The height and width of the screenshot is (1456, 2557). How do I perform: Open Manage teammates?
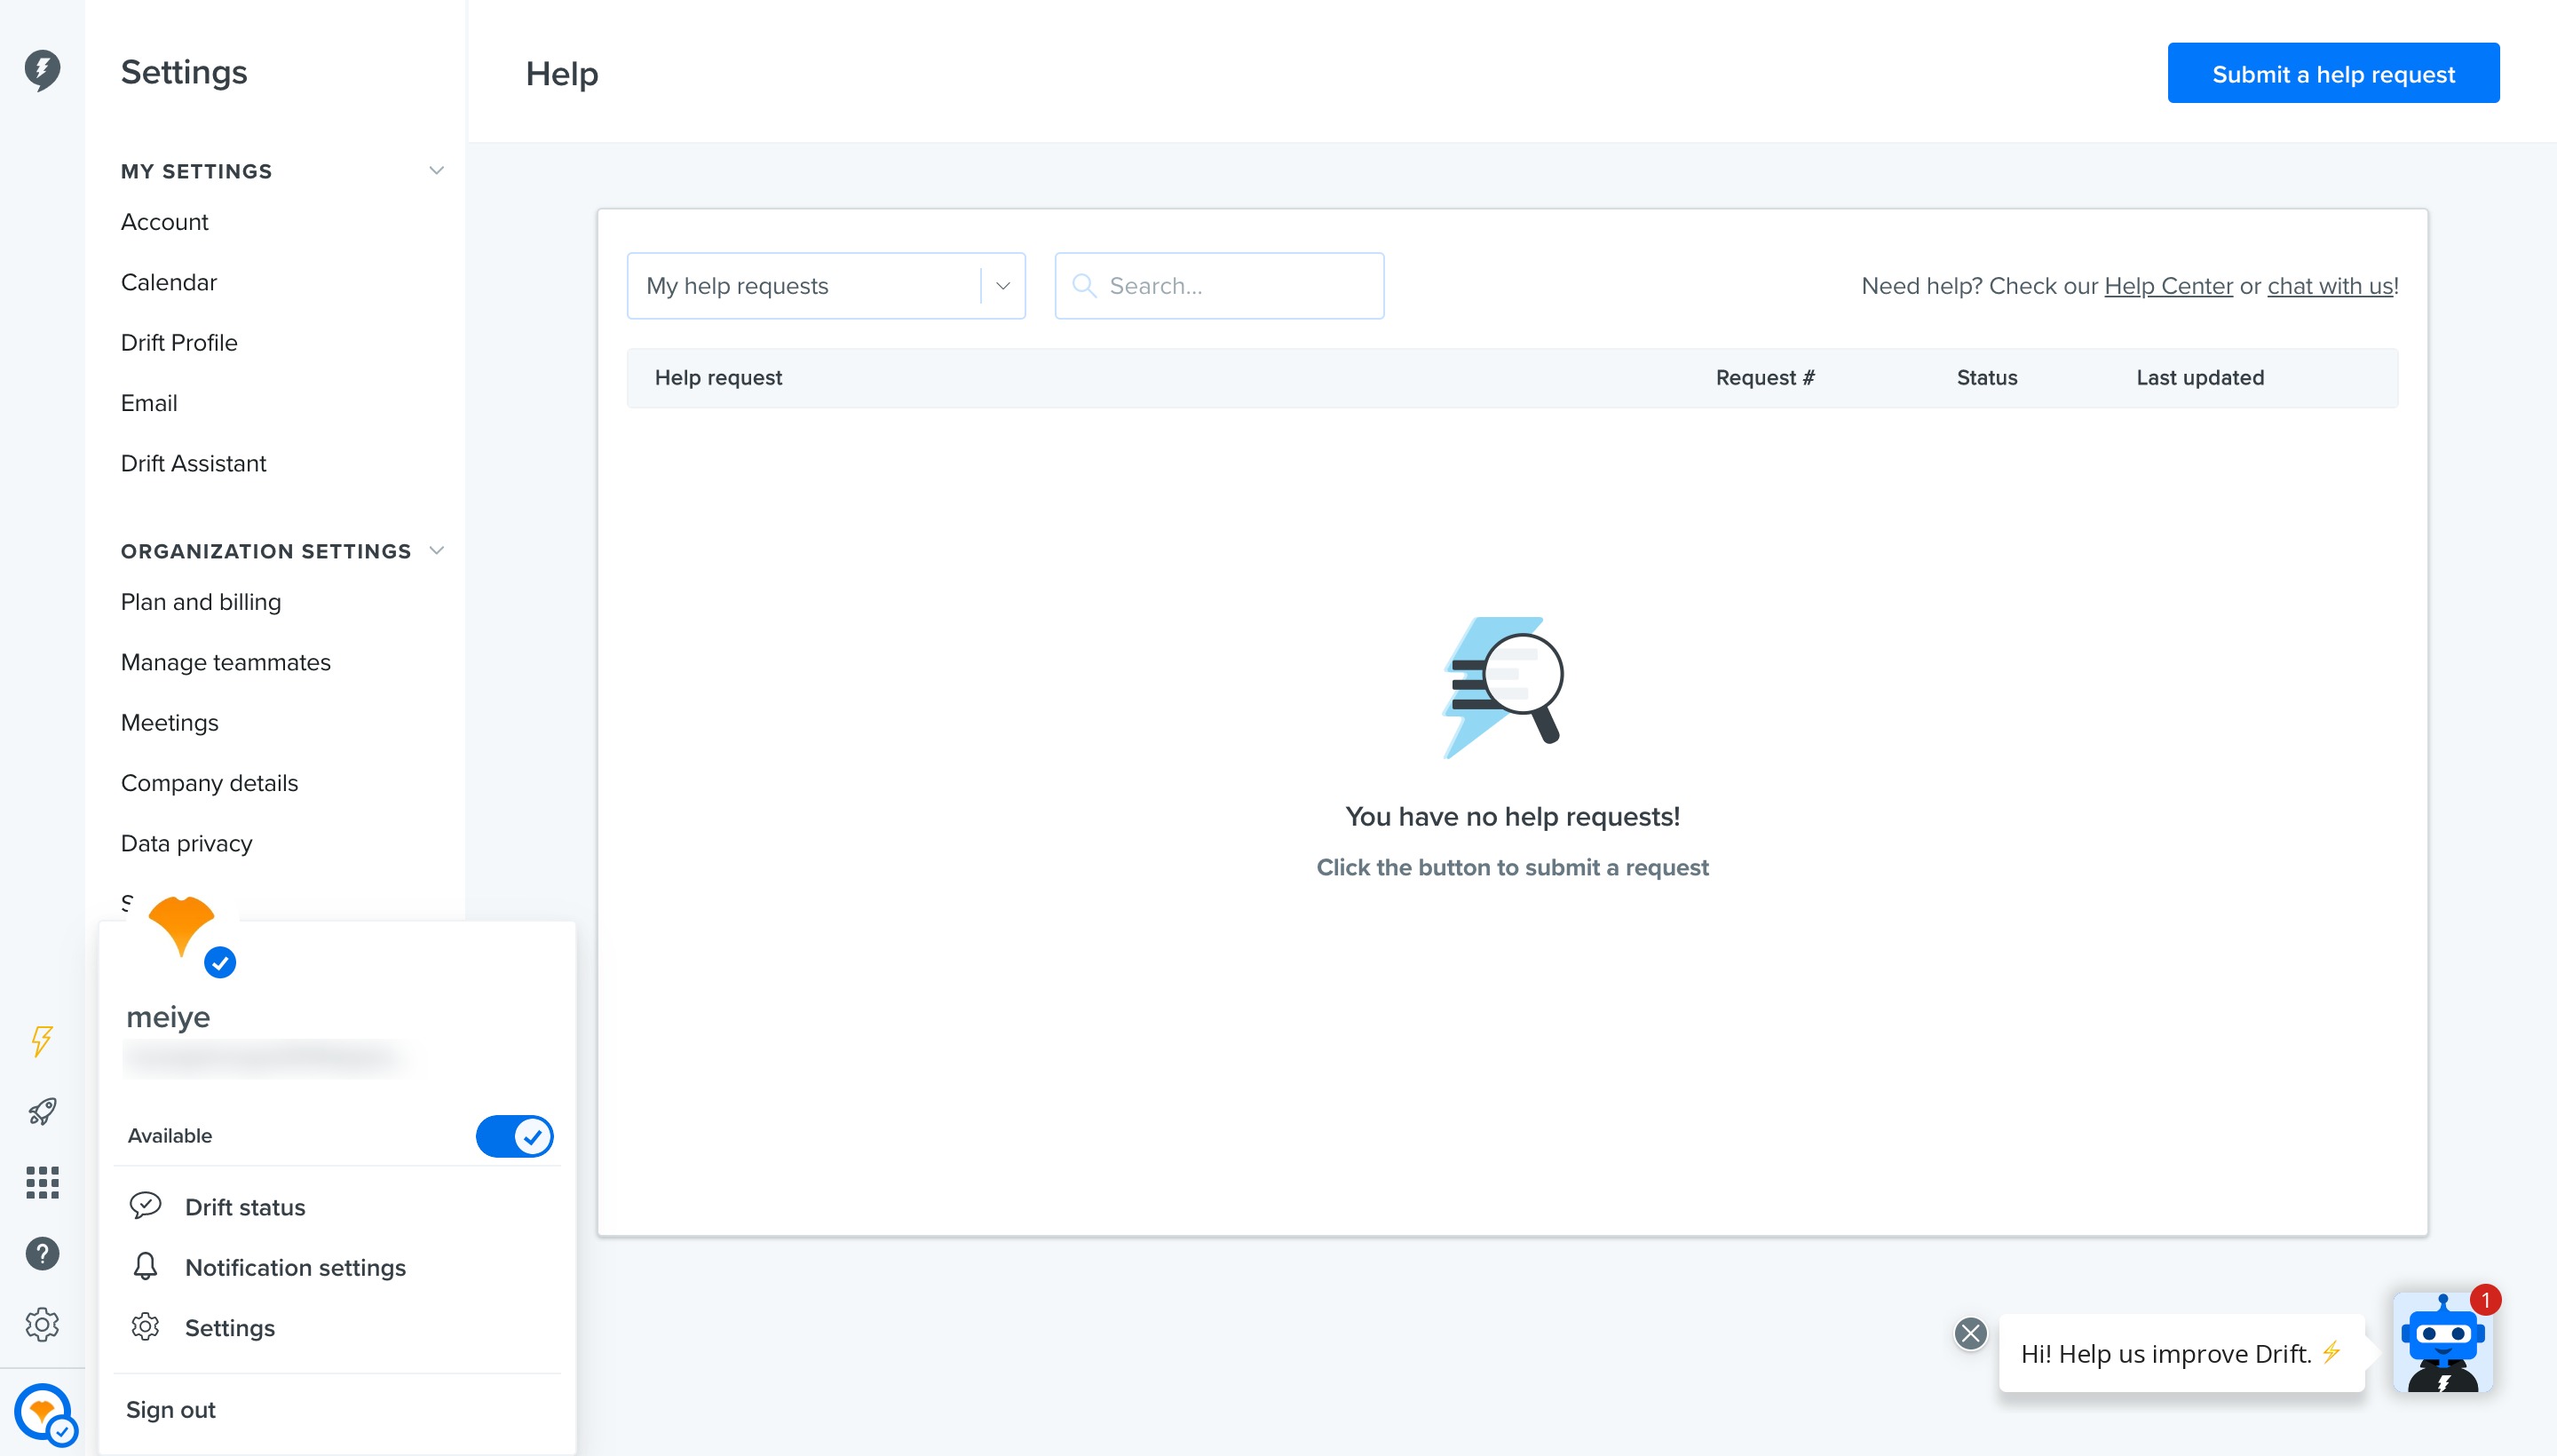226,662
